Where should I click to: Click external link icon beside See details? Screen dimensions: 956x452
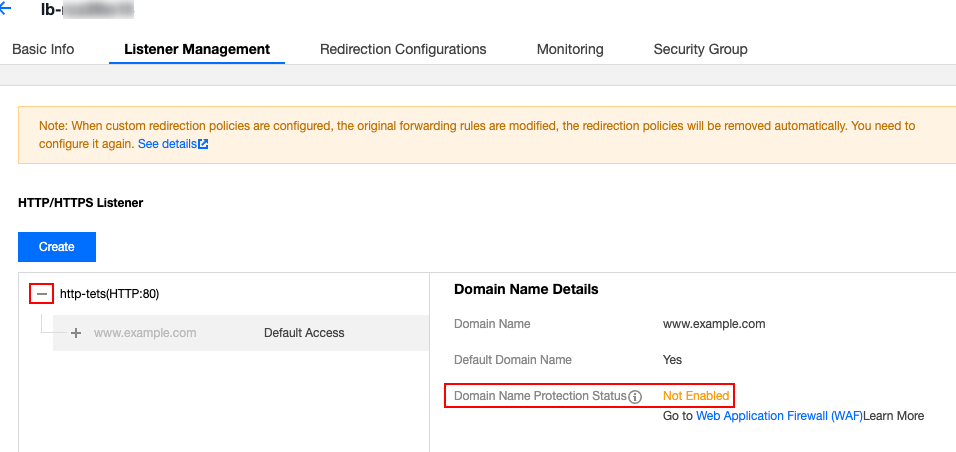(x=203, y=144)
